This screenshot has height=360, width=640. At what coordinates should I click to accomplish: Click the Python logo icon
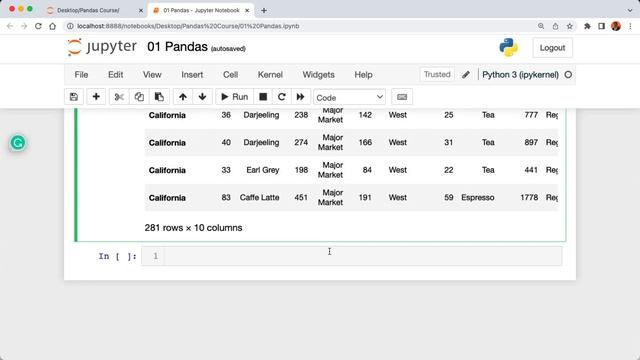pos(509,47)
